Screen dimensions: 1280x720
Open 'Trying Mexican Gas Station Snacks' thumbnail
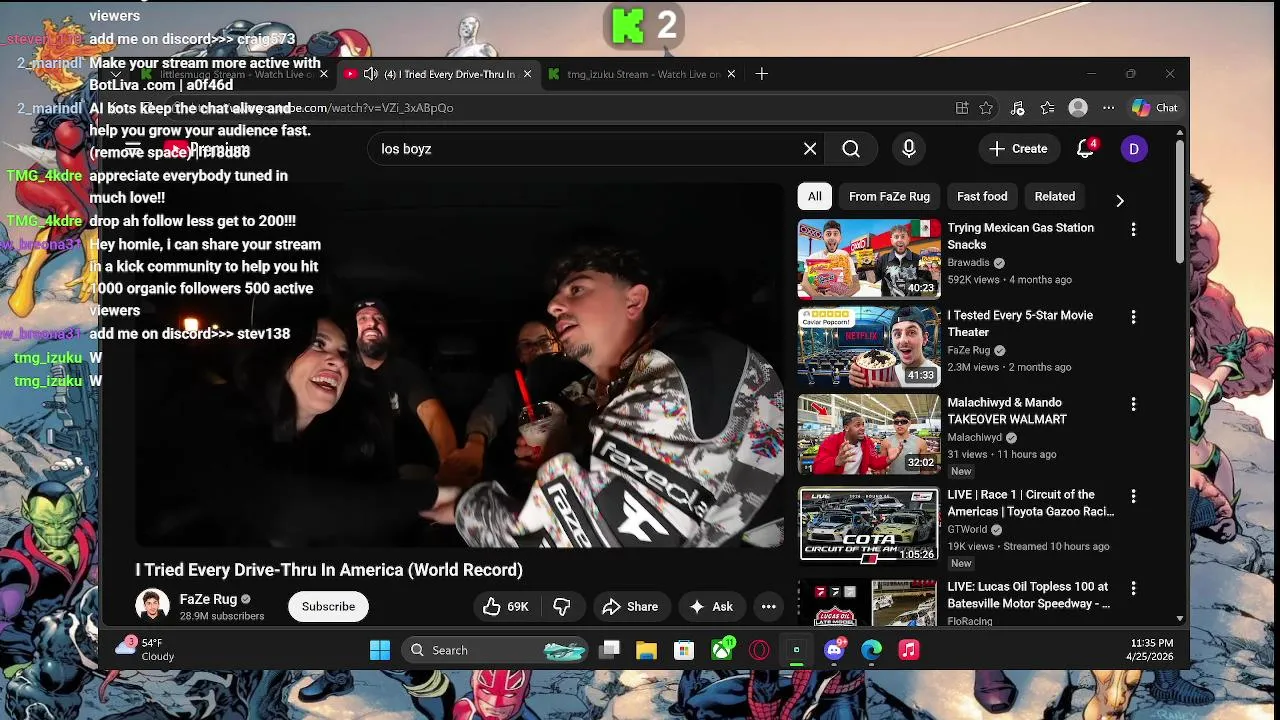869,259
